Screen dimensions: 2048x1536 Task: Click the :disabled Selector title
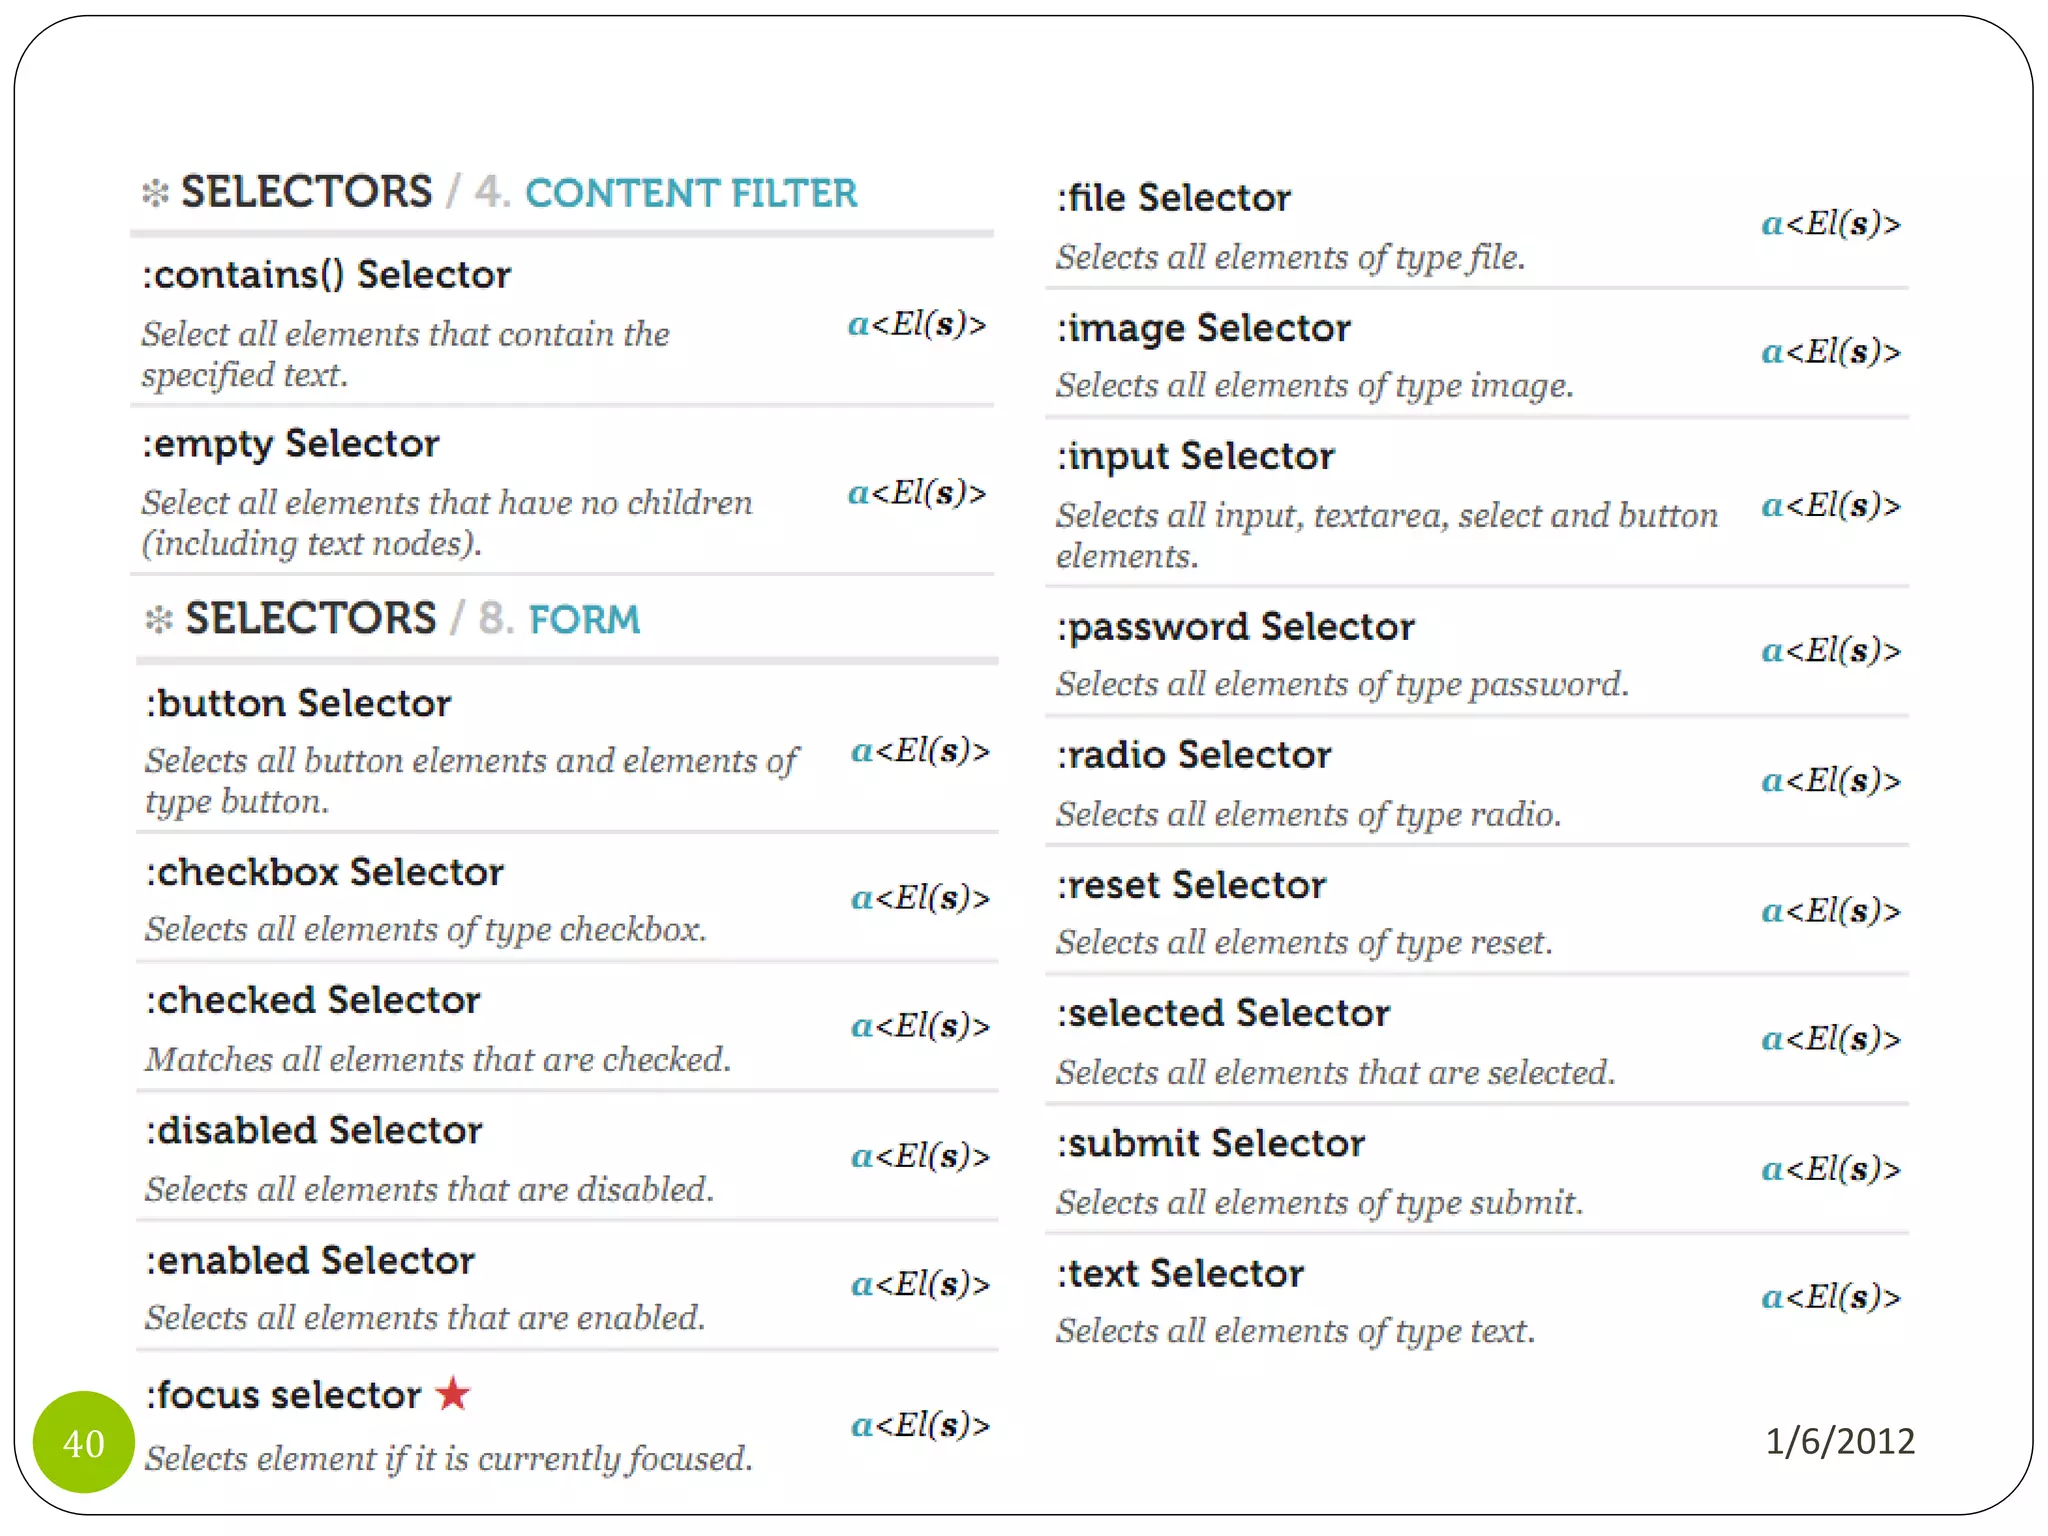tap(314, 1130)
